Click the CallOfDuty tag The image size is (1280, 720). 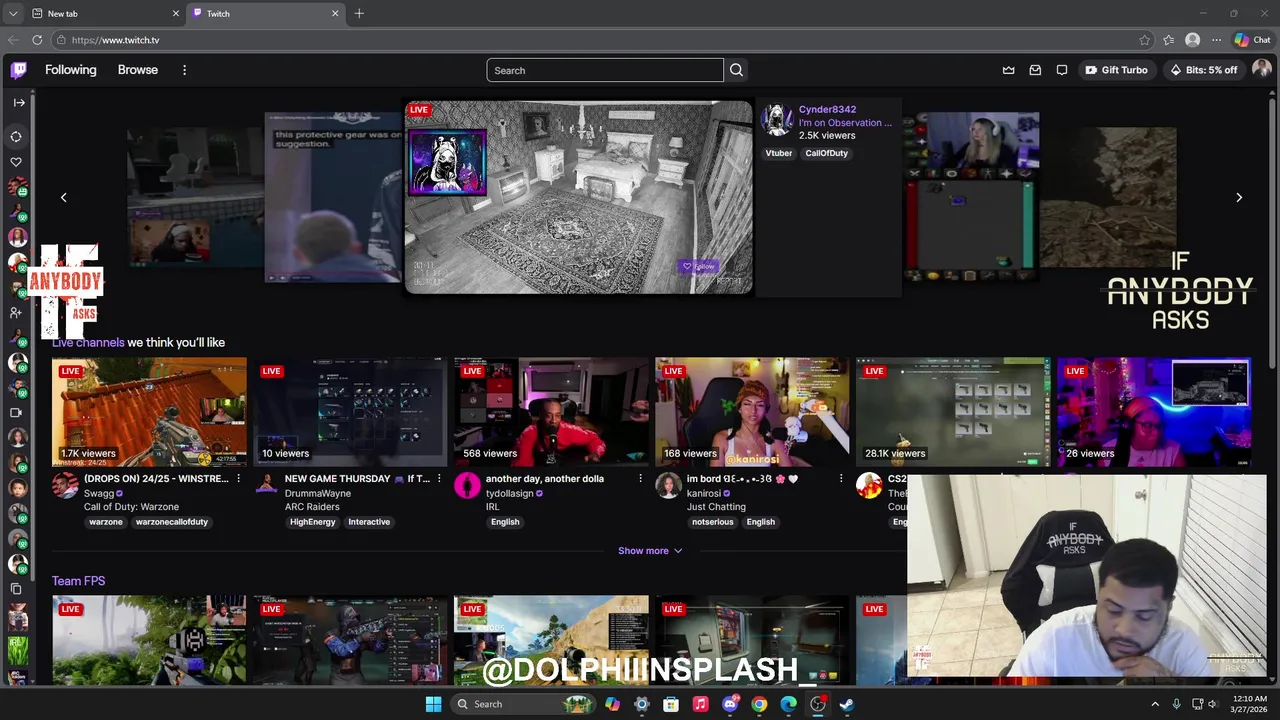click(827, 153)
